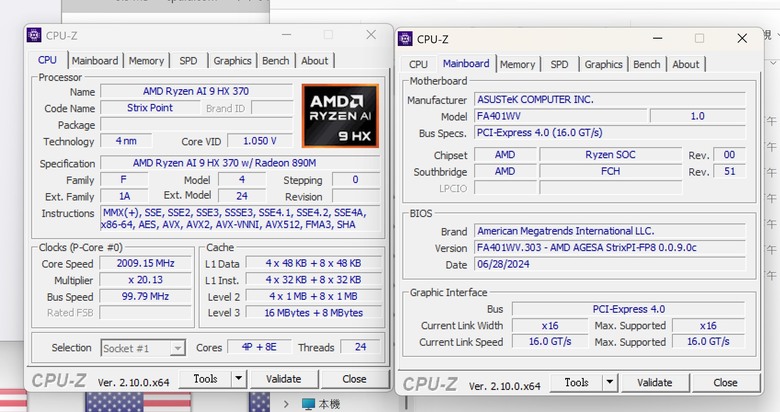The width and height of the screenshot is (780, 412).
Task: Click the AMD Ryzen AI 9 HX logo
Action: 340,115
